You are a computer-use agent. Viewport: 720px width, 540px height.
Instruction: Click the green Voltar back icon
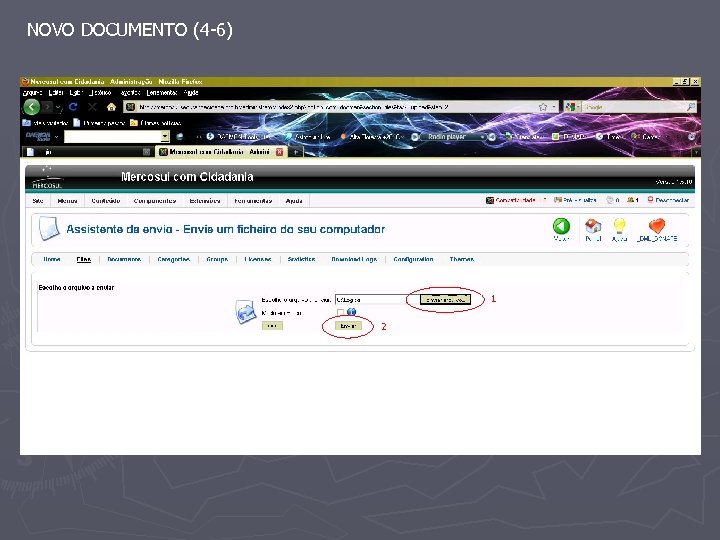[561, 229]
